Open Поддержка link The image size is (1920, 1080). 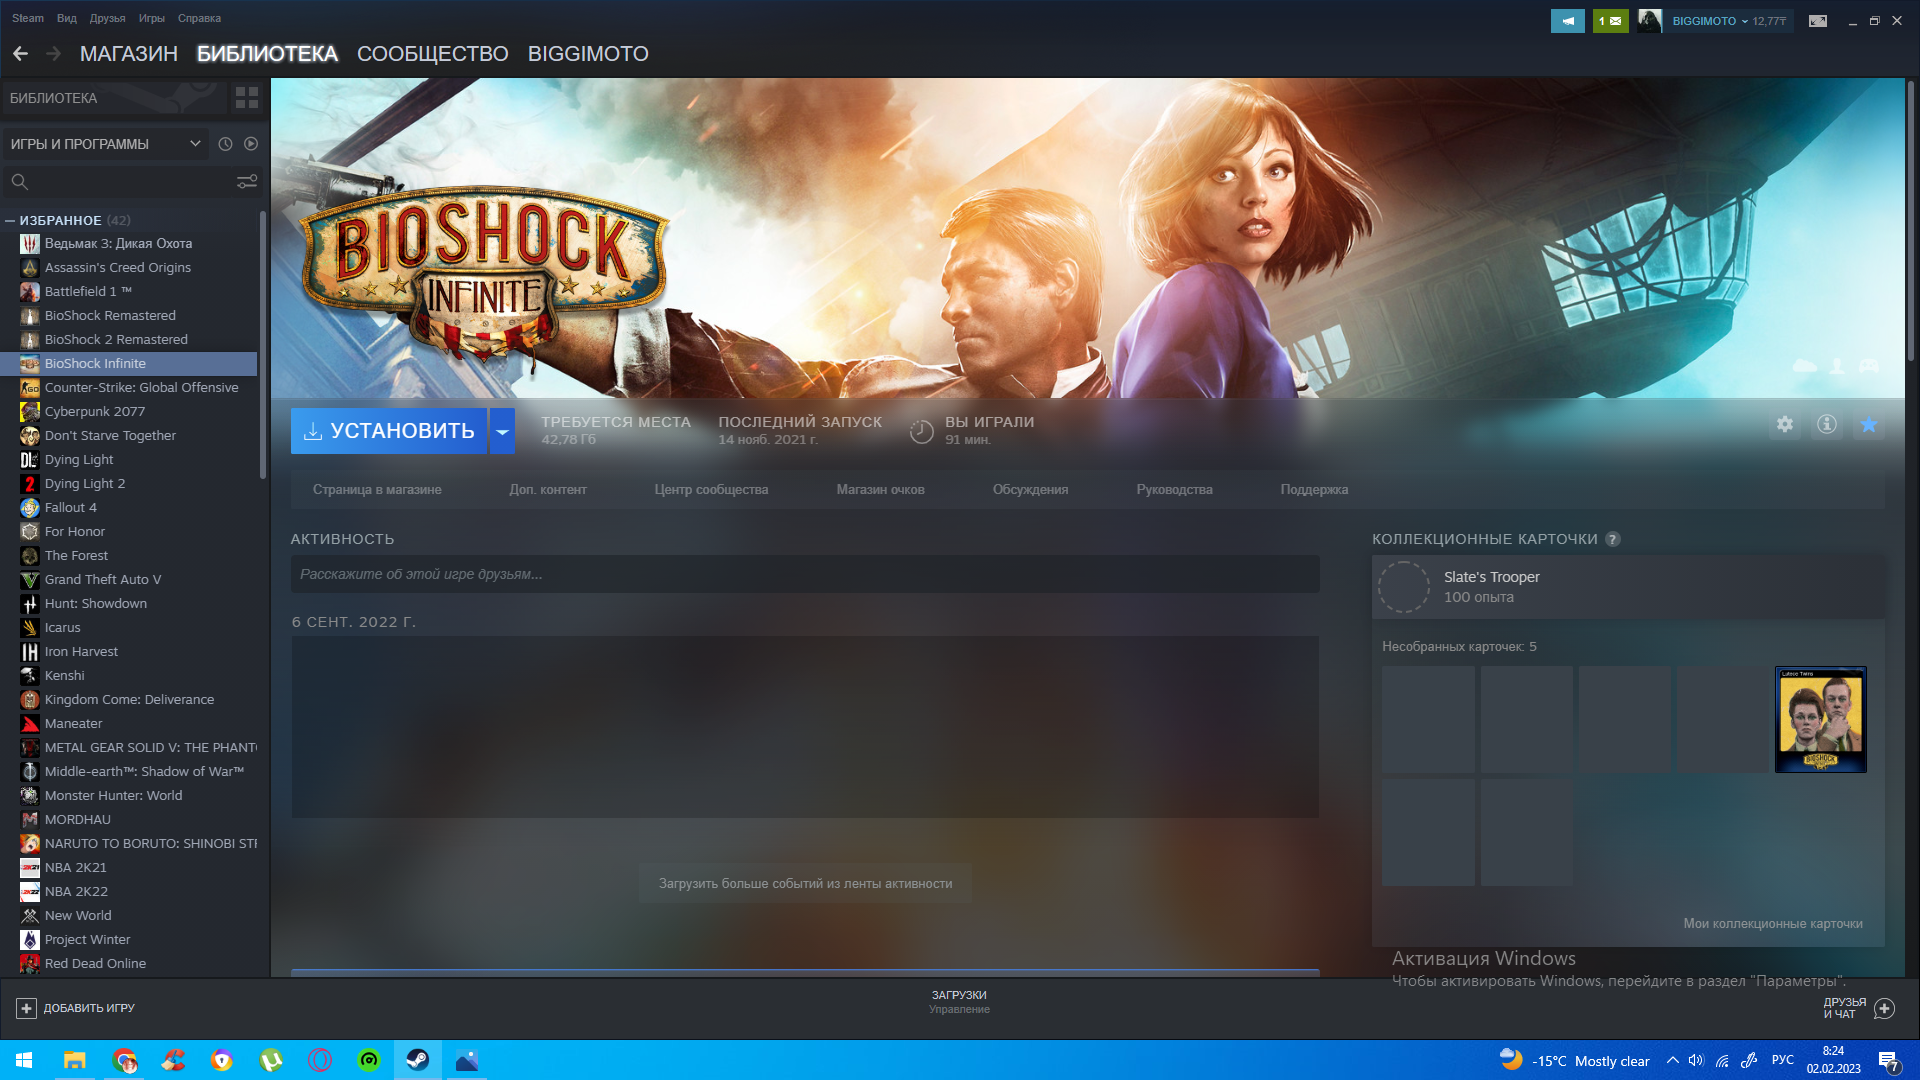[1314, 490]
